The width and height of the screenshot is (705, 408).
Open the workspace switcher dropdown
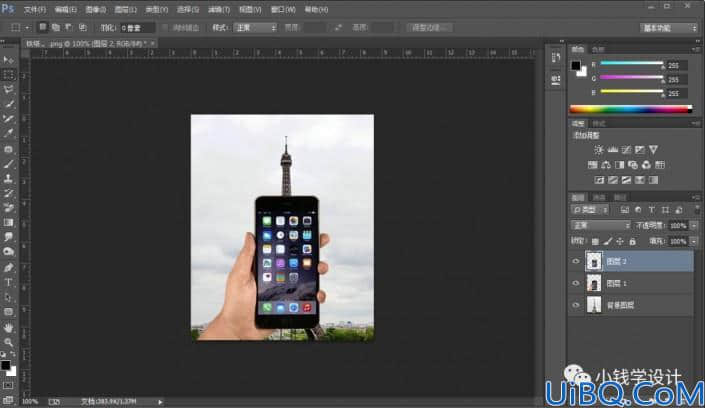coord(668,28)
